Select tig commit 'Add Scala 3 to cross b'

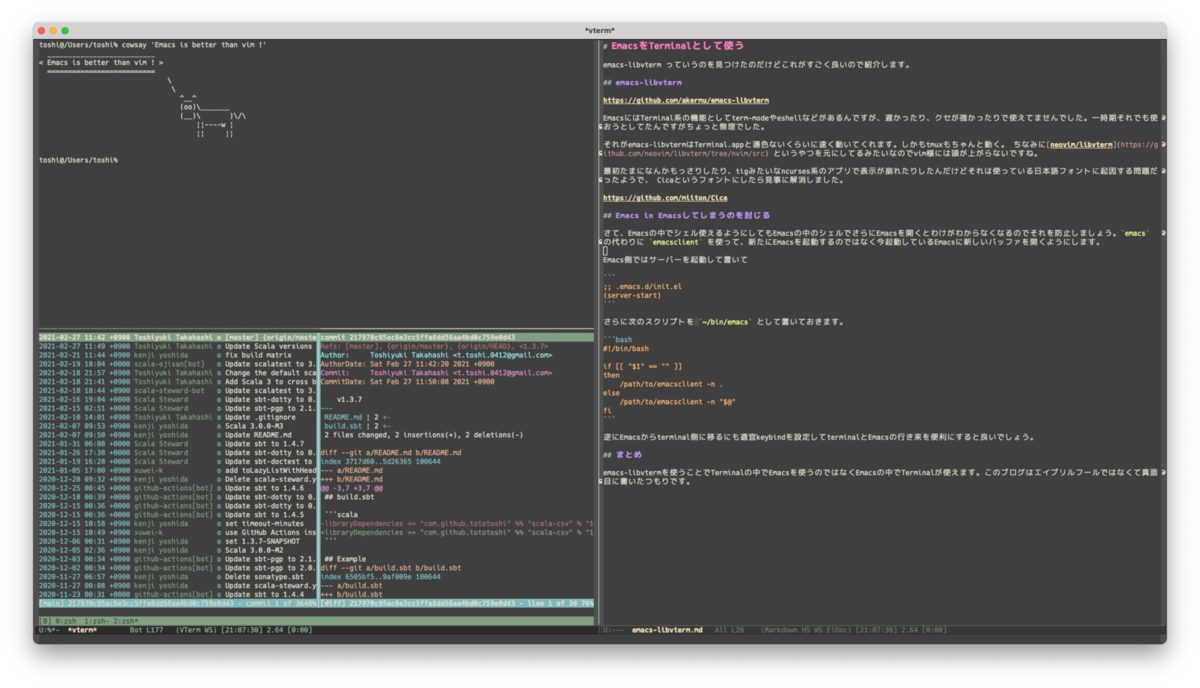(178, 382)
